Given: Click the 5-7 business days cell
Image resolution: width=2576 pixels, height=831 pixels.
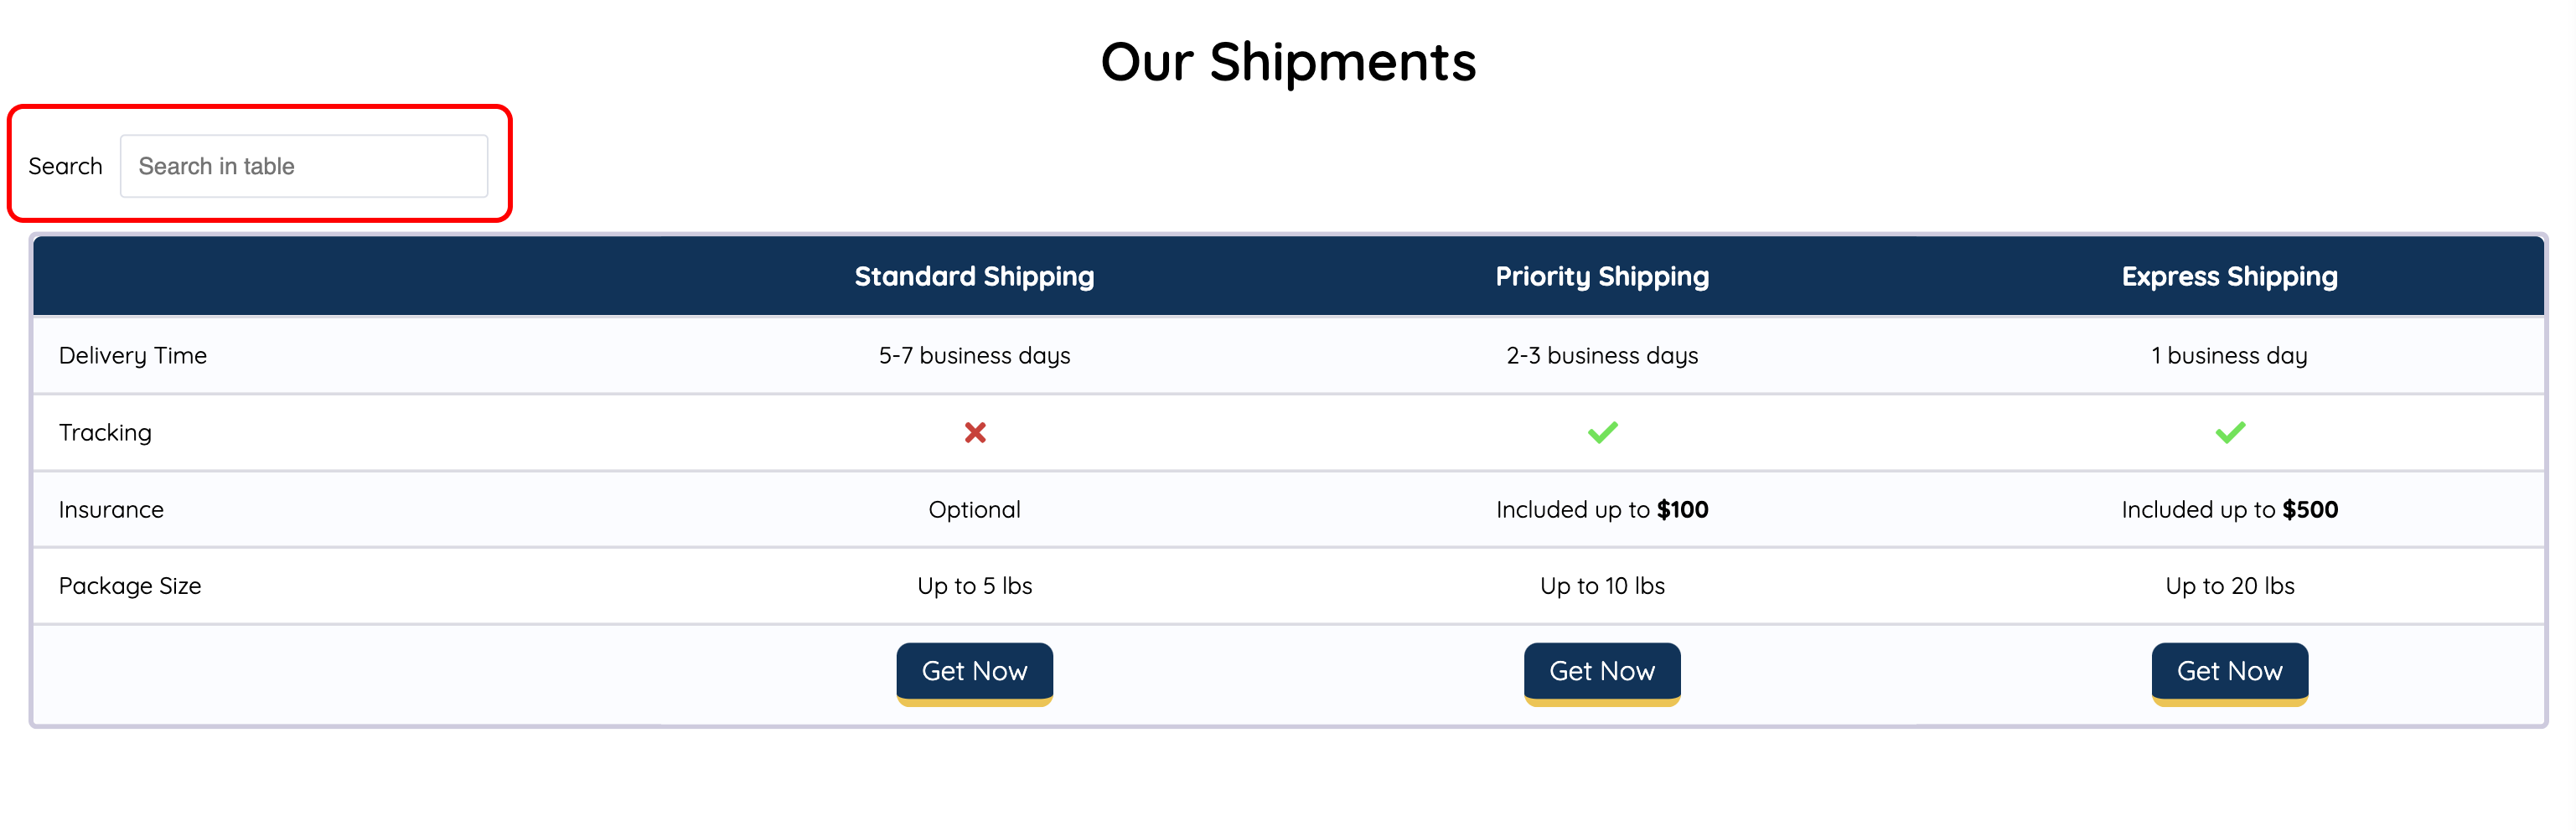Looking at the screenshot, I should (x=974, y=355).
